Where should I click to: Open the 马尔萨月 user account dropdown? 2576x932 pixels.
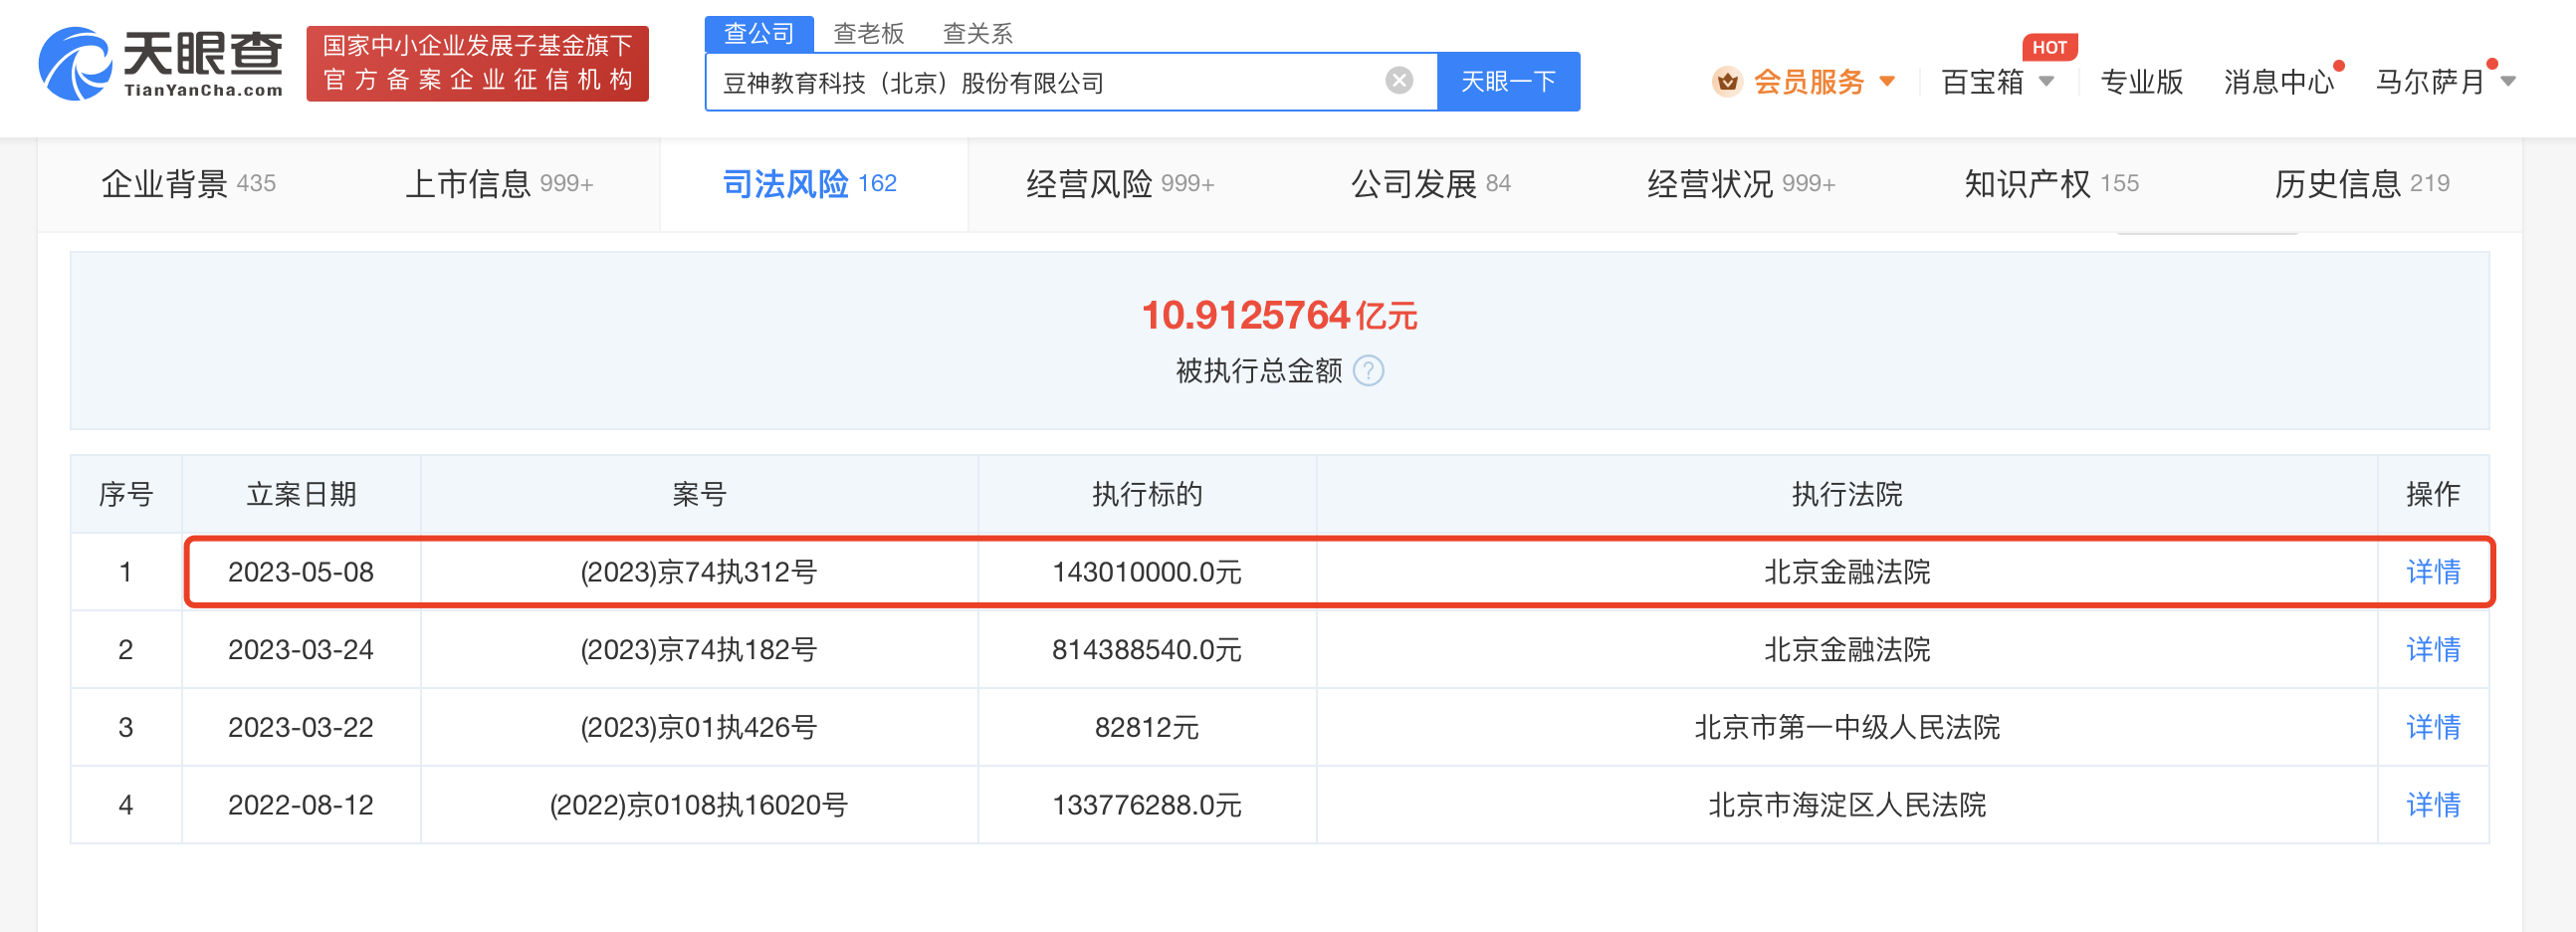click(2507, 82)
